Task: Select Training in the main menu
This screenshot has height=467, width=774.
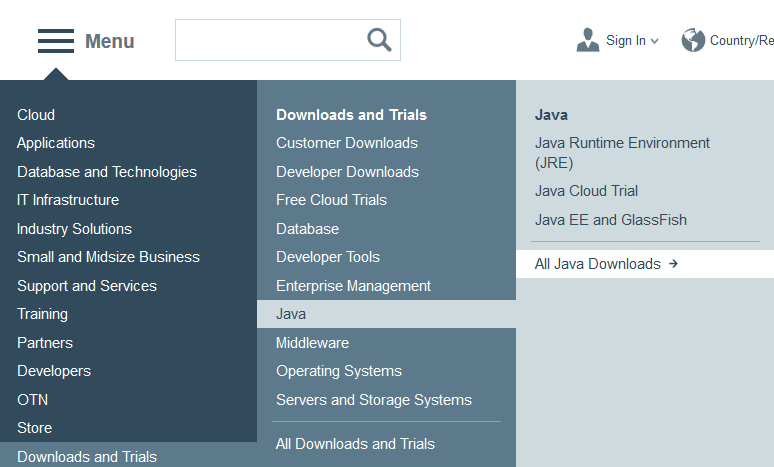Action: (x=42, y=314)
